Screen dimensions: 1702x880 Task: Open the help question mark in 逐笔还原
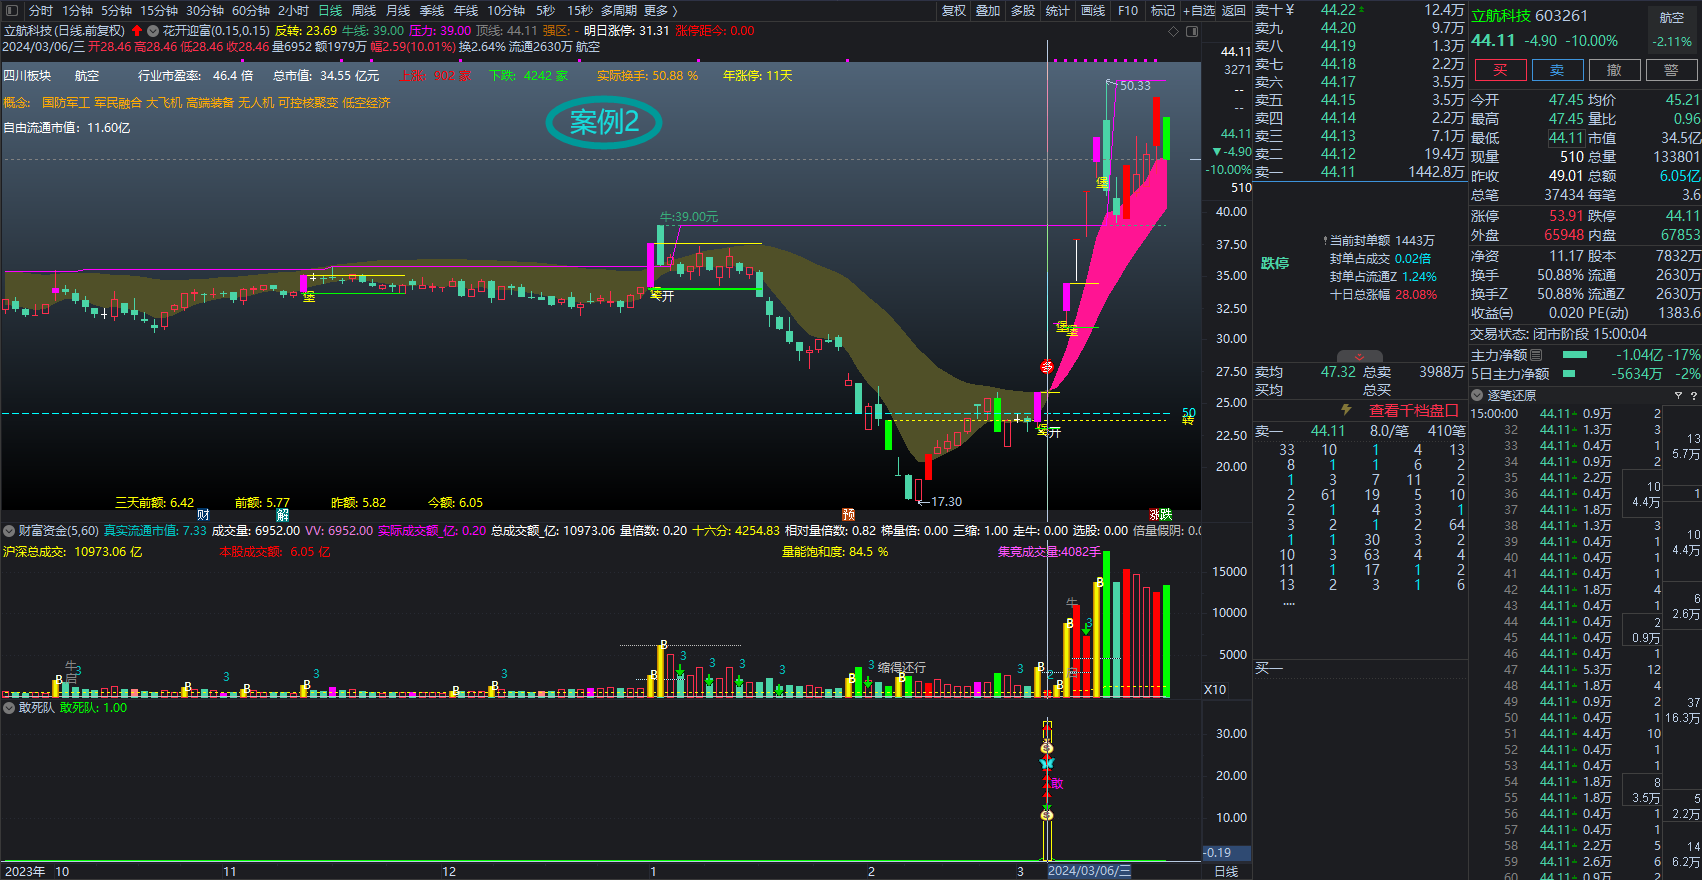point(1693,396)
